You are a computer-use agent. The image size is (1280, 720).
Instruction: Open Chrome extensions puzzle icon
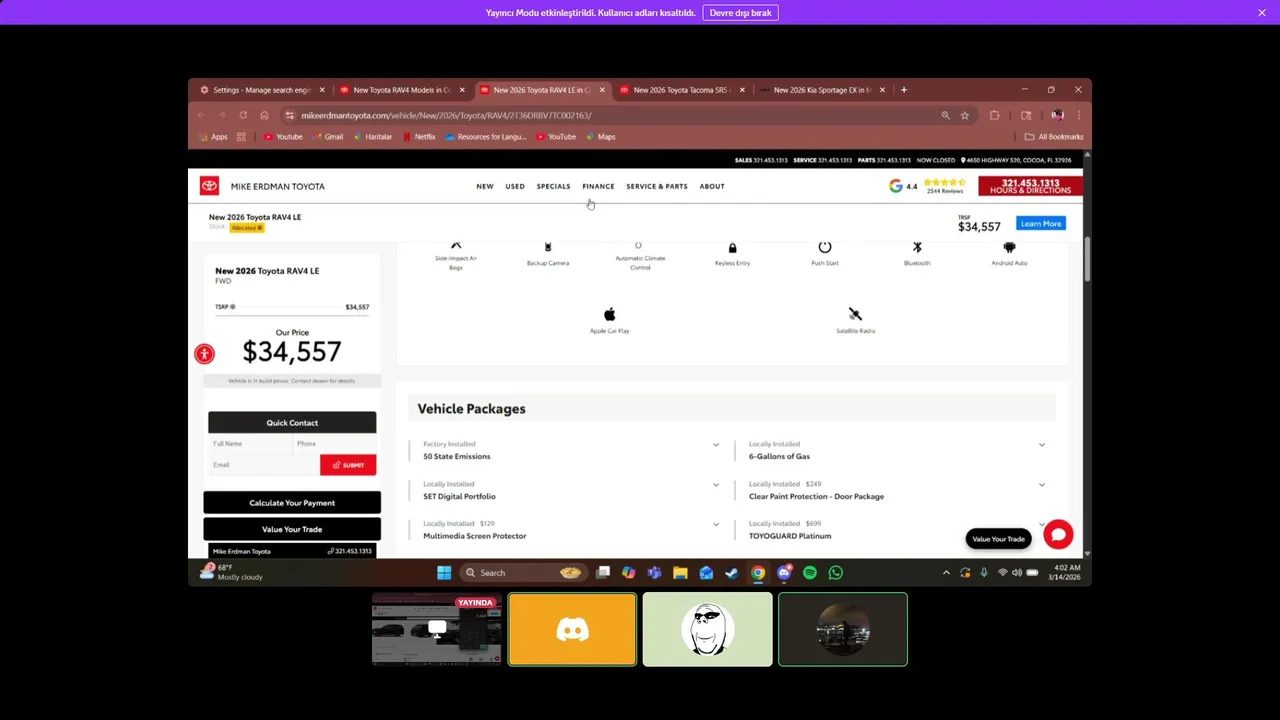994,115
